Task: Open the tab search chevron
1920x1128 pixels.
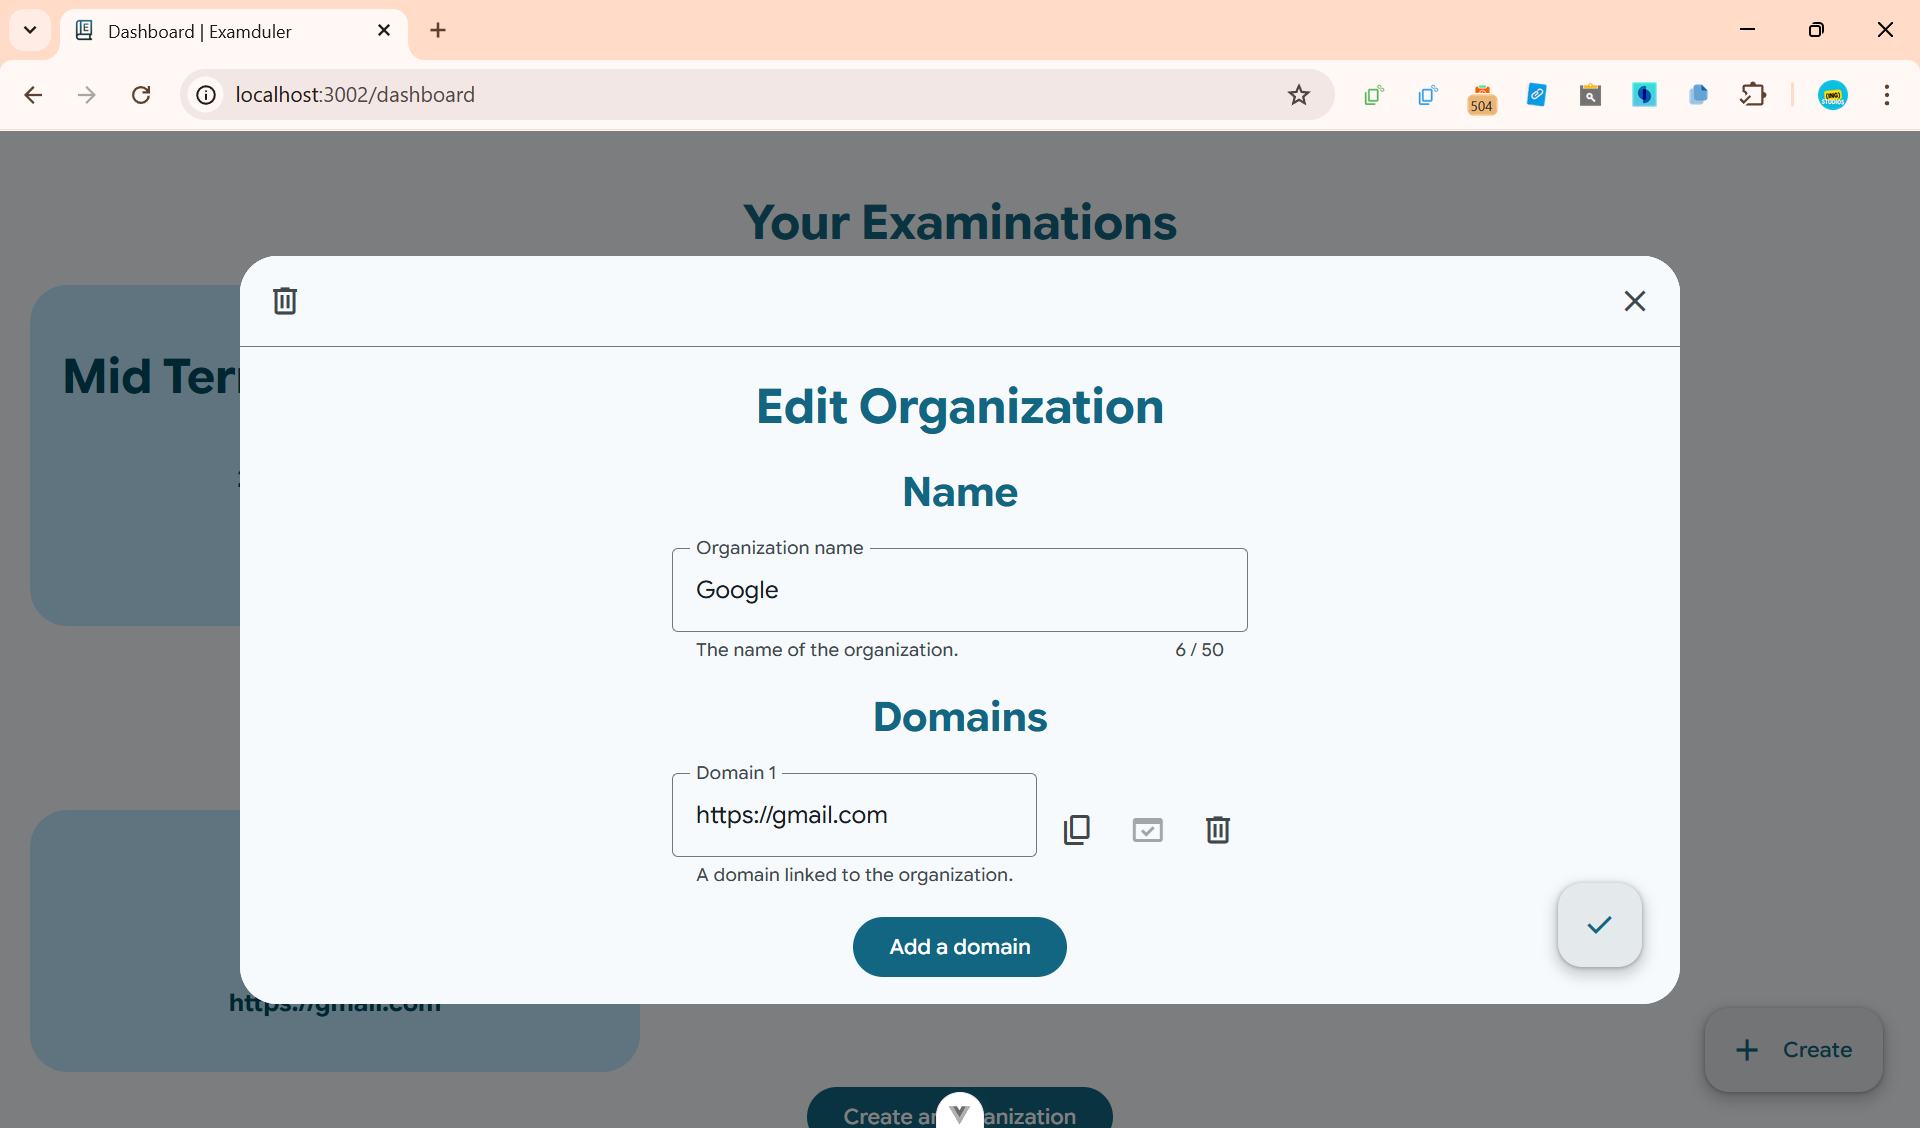Action: coord(30,30)
